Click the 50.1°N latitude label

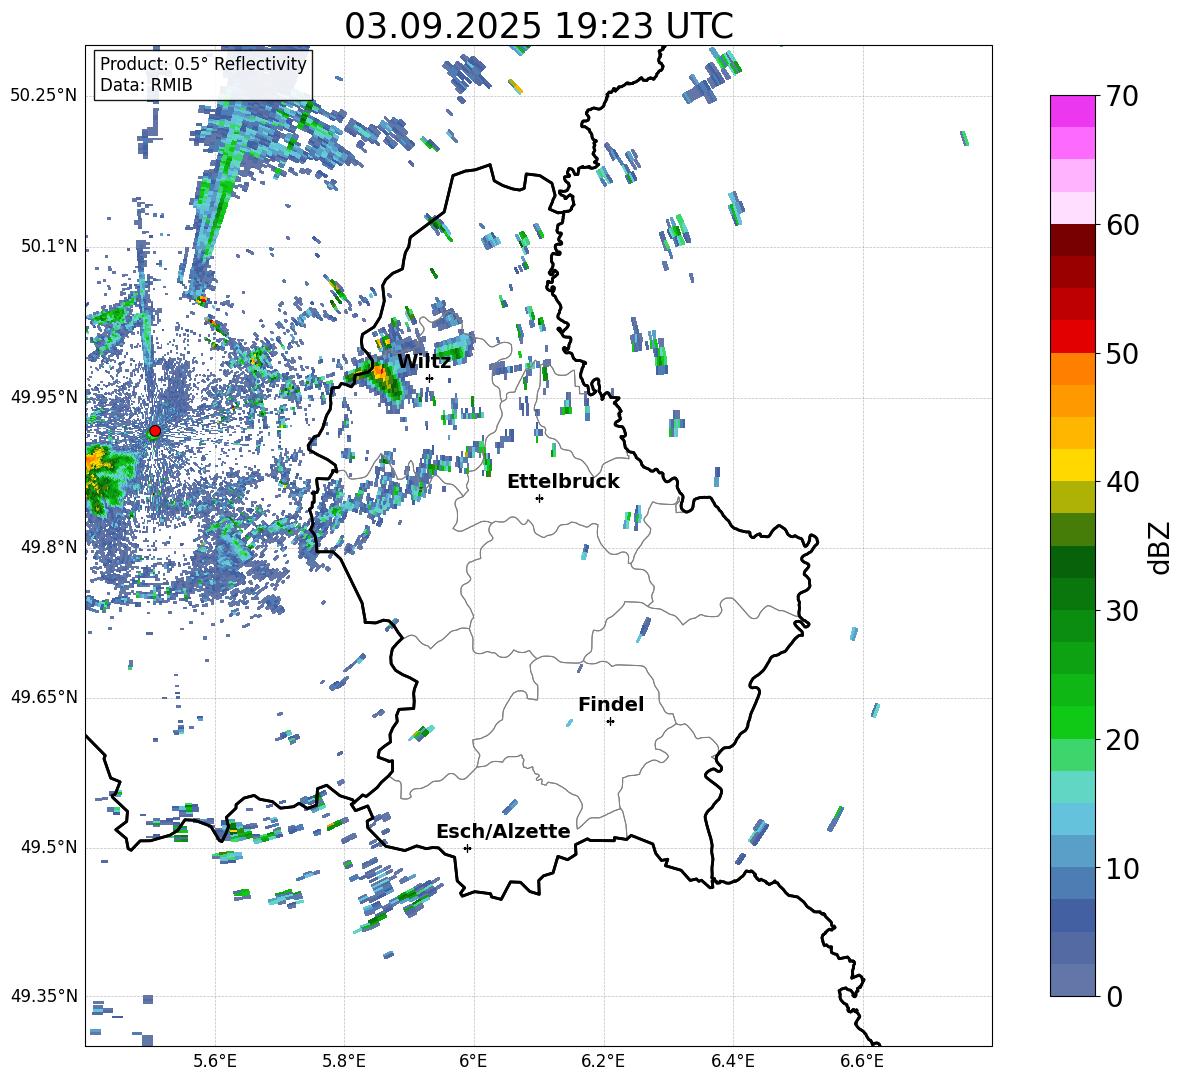point(49,247)
